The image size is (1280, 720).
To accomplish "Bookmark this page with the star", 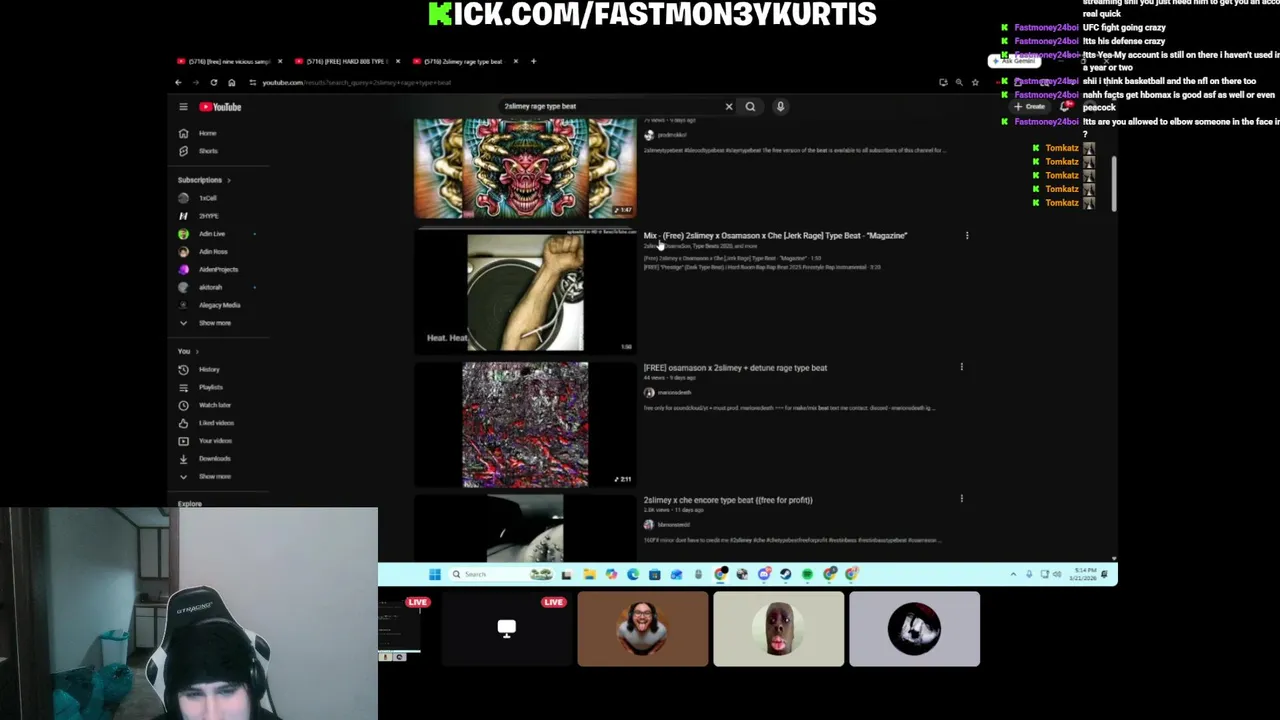I will pyautogui.click(x=975, y=82).
